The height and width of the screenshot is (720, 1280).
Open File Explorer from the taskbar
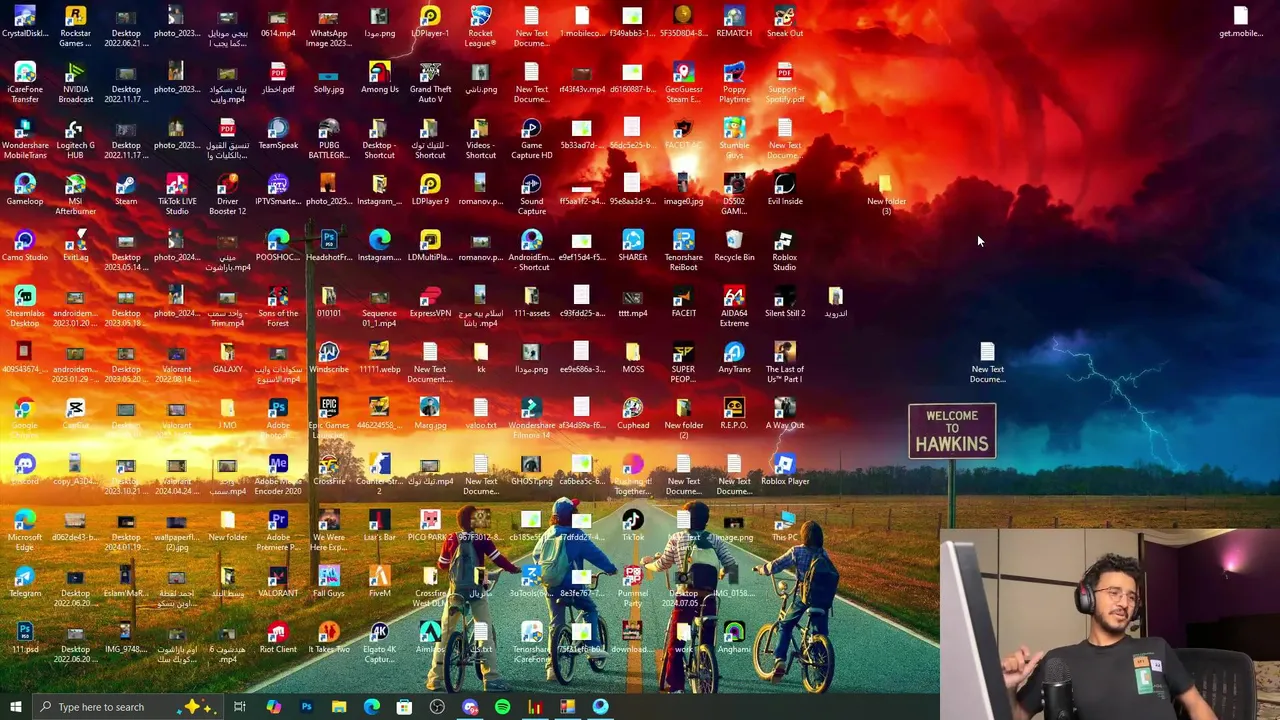pyautogui.click(x=339, y=707)
